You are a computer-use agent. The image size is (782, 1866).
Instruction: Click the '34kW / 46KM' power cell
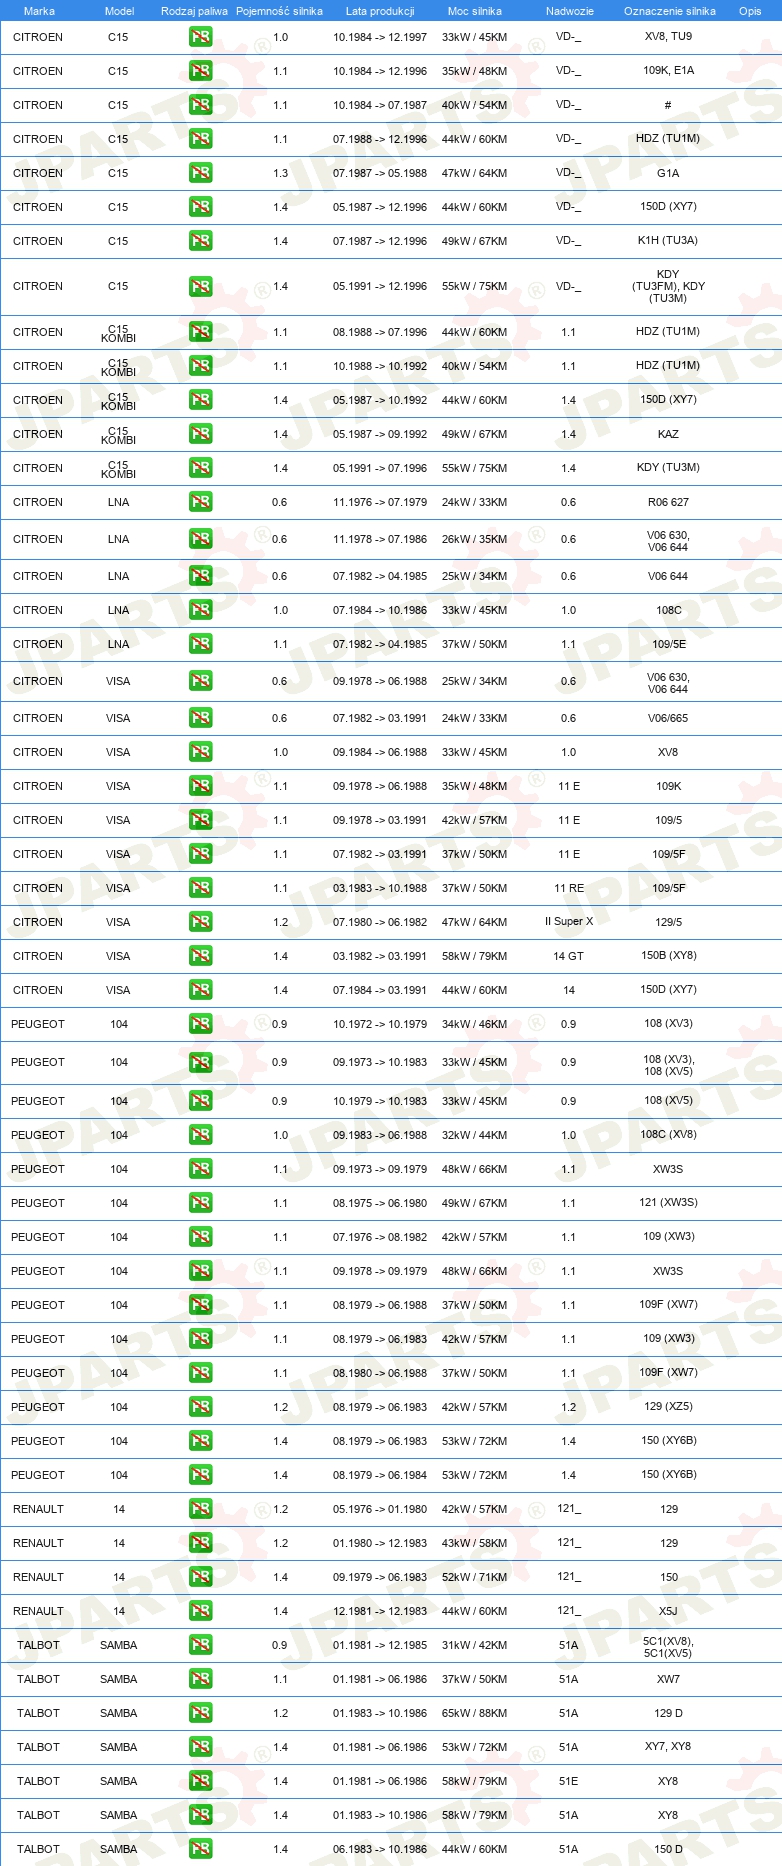(x=474, y=1024)
